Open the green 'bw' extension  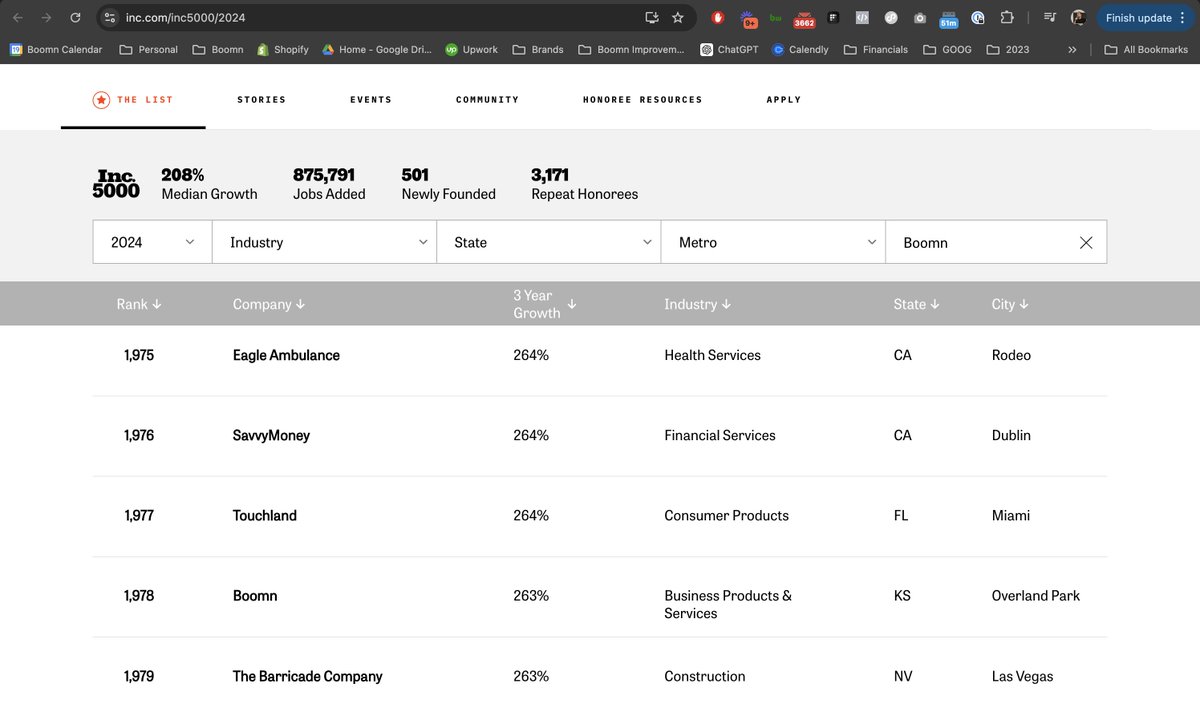tap(775, 18)
